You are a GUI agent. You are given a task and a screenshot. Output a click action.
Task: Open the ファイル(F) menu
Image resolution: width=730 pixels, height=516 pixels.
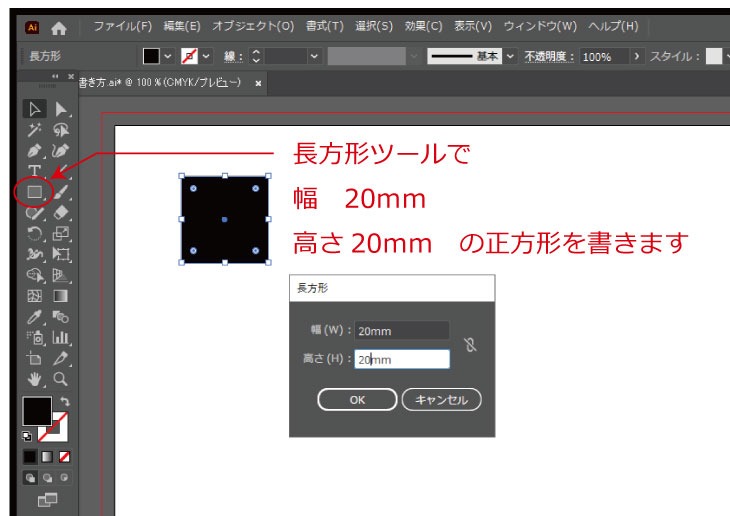click(122, 26)
